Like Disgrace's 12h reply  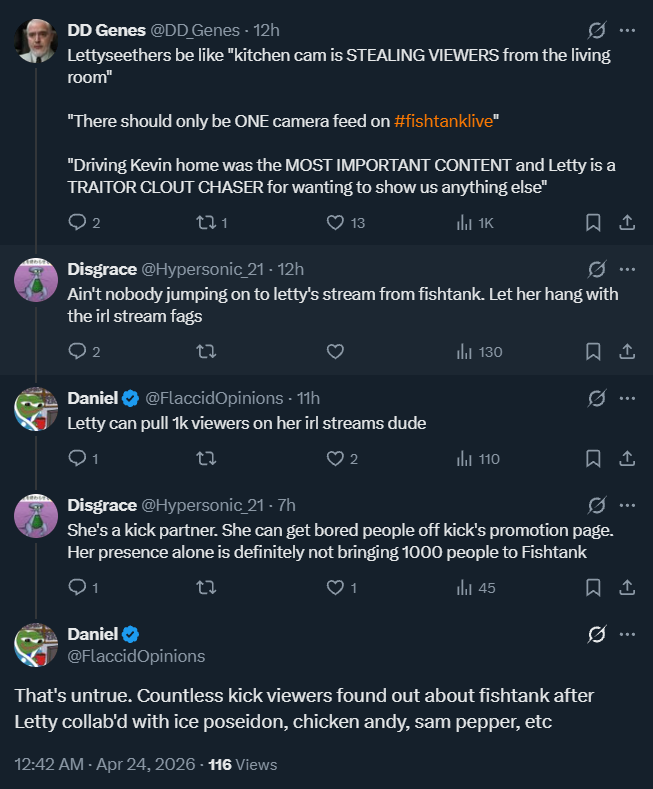point(335,351)
